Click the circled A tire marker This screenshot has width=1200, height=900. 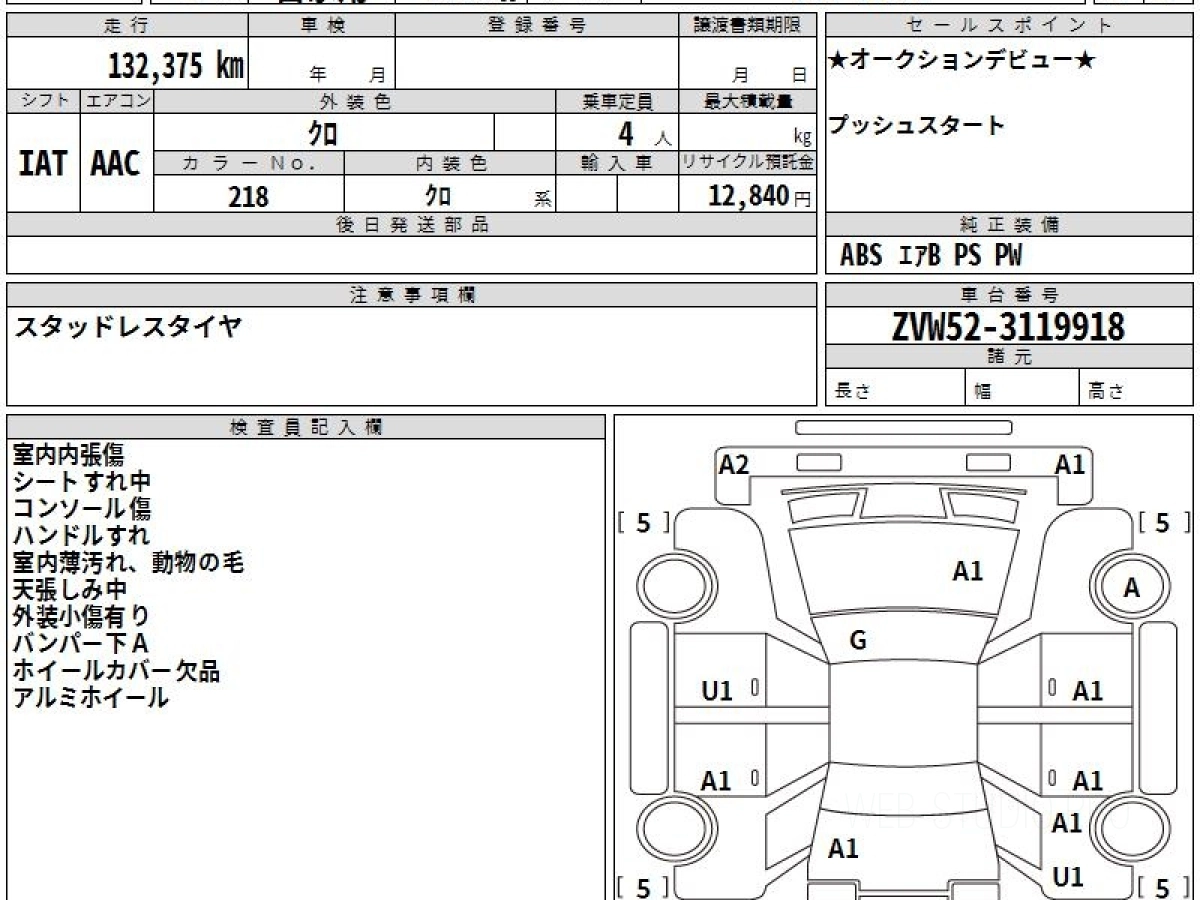click(x=1131, y=588)
